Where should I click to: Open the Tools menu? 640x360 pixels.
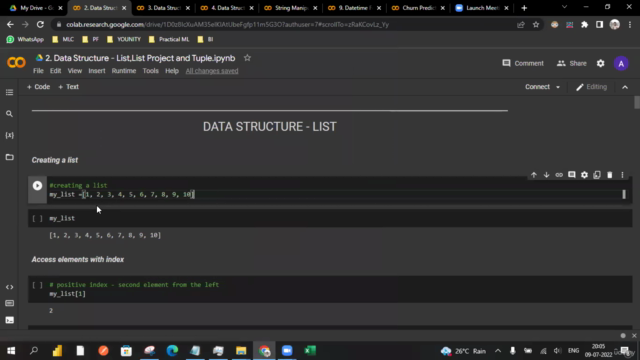coord(150,71)
